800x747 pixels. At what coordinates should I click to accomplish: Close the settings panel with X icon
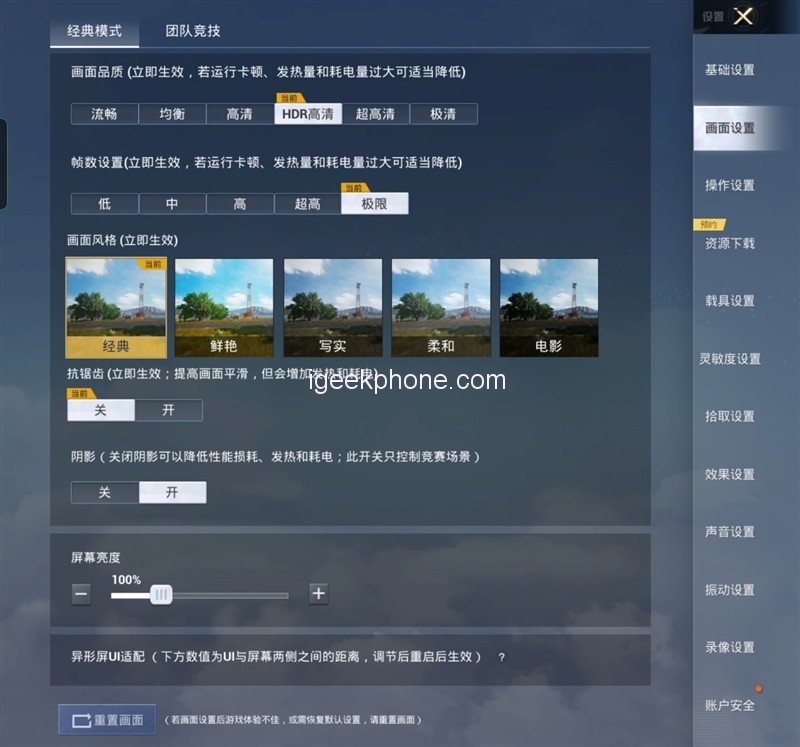[743, 16]
